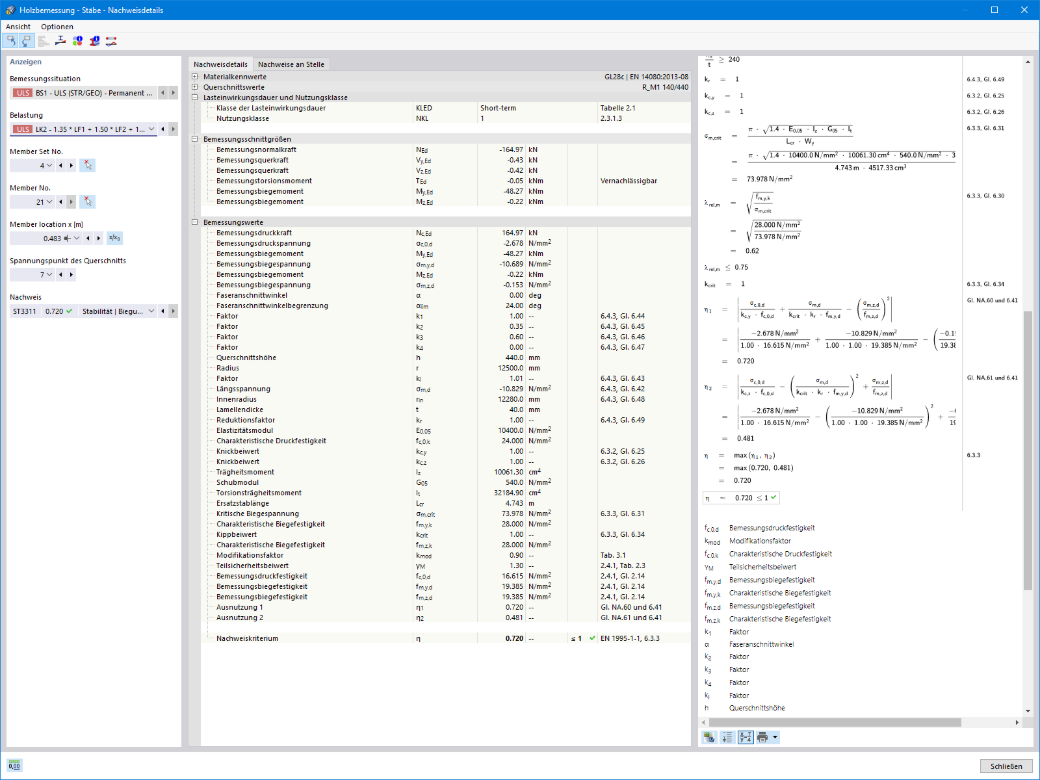This screenshot has height=780, width=1040.
Task: Step to next member location x
Action: click(x=99, y=238)
